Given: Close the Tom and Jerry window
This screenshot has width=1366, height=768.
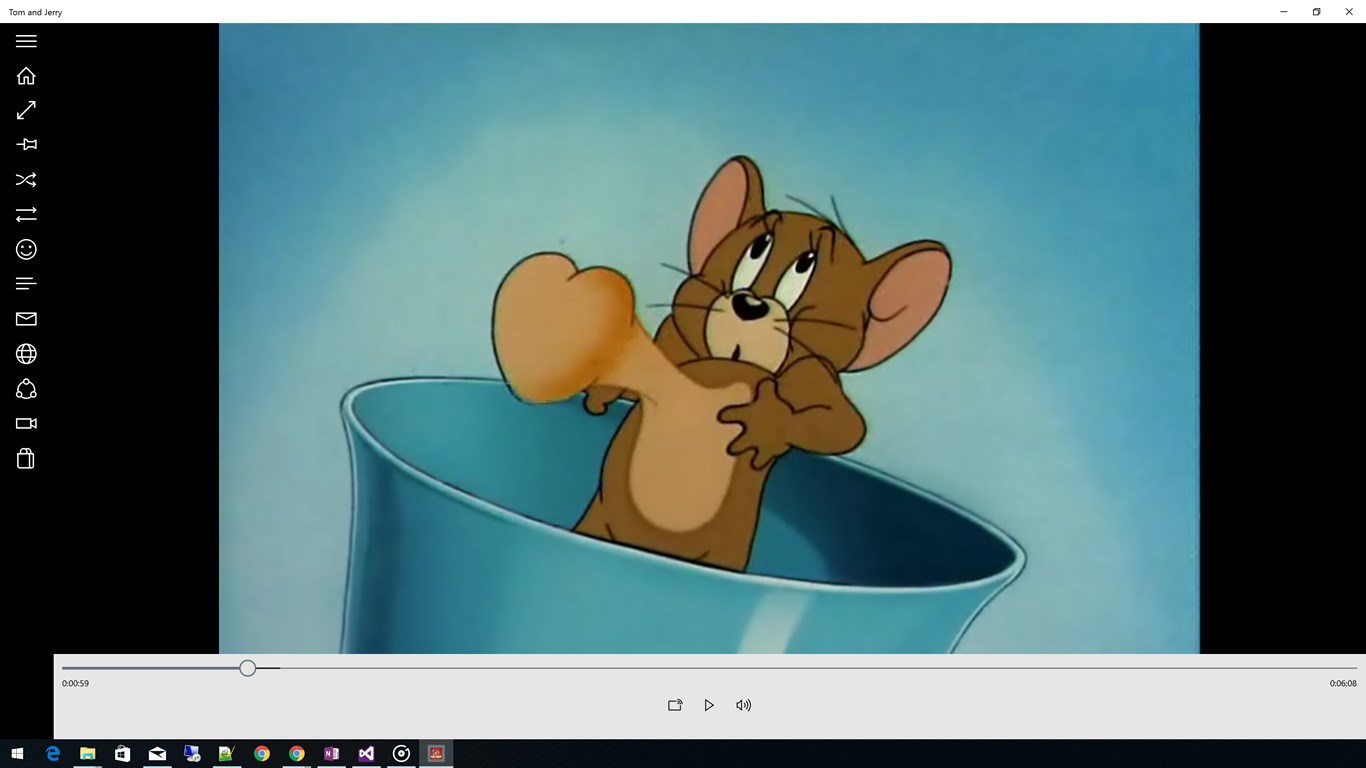Looking at the screenshot, I should (x=1349, y=12).
